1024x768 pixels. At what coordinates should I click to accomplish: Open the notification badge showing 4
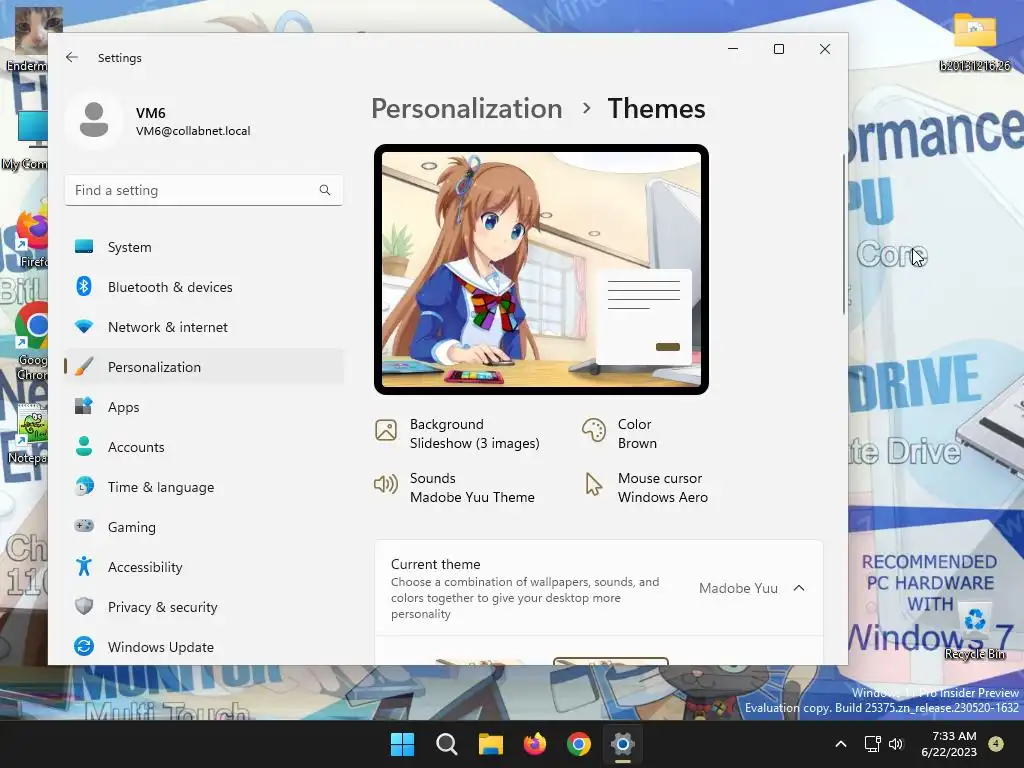(x=996, y=744)
